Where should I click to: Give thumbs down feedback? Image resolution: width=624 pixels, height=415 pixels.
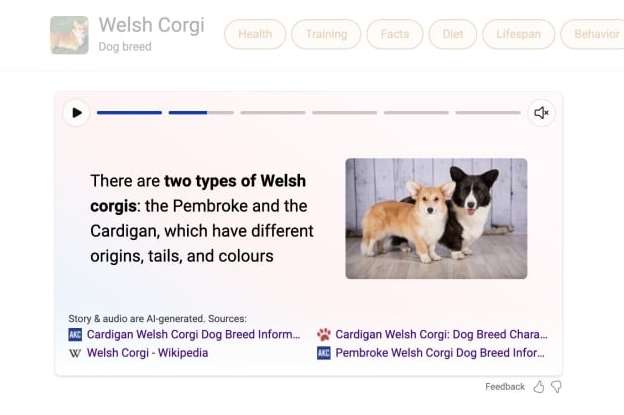pos(556,387)
